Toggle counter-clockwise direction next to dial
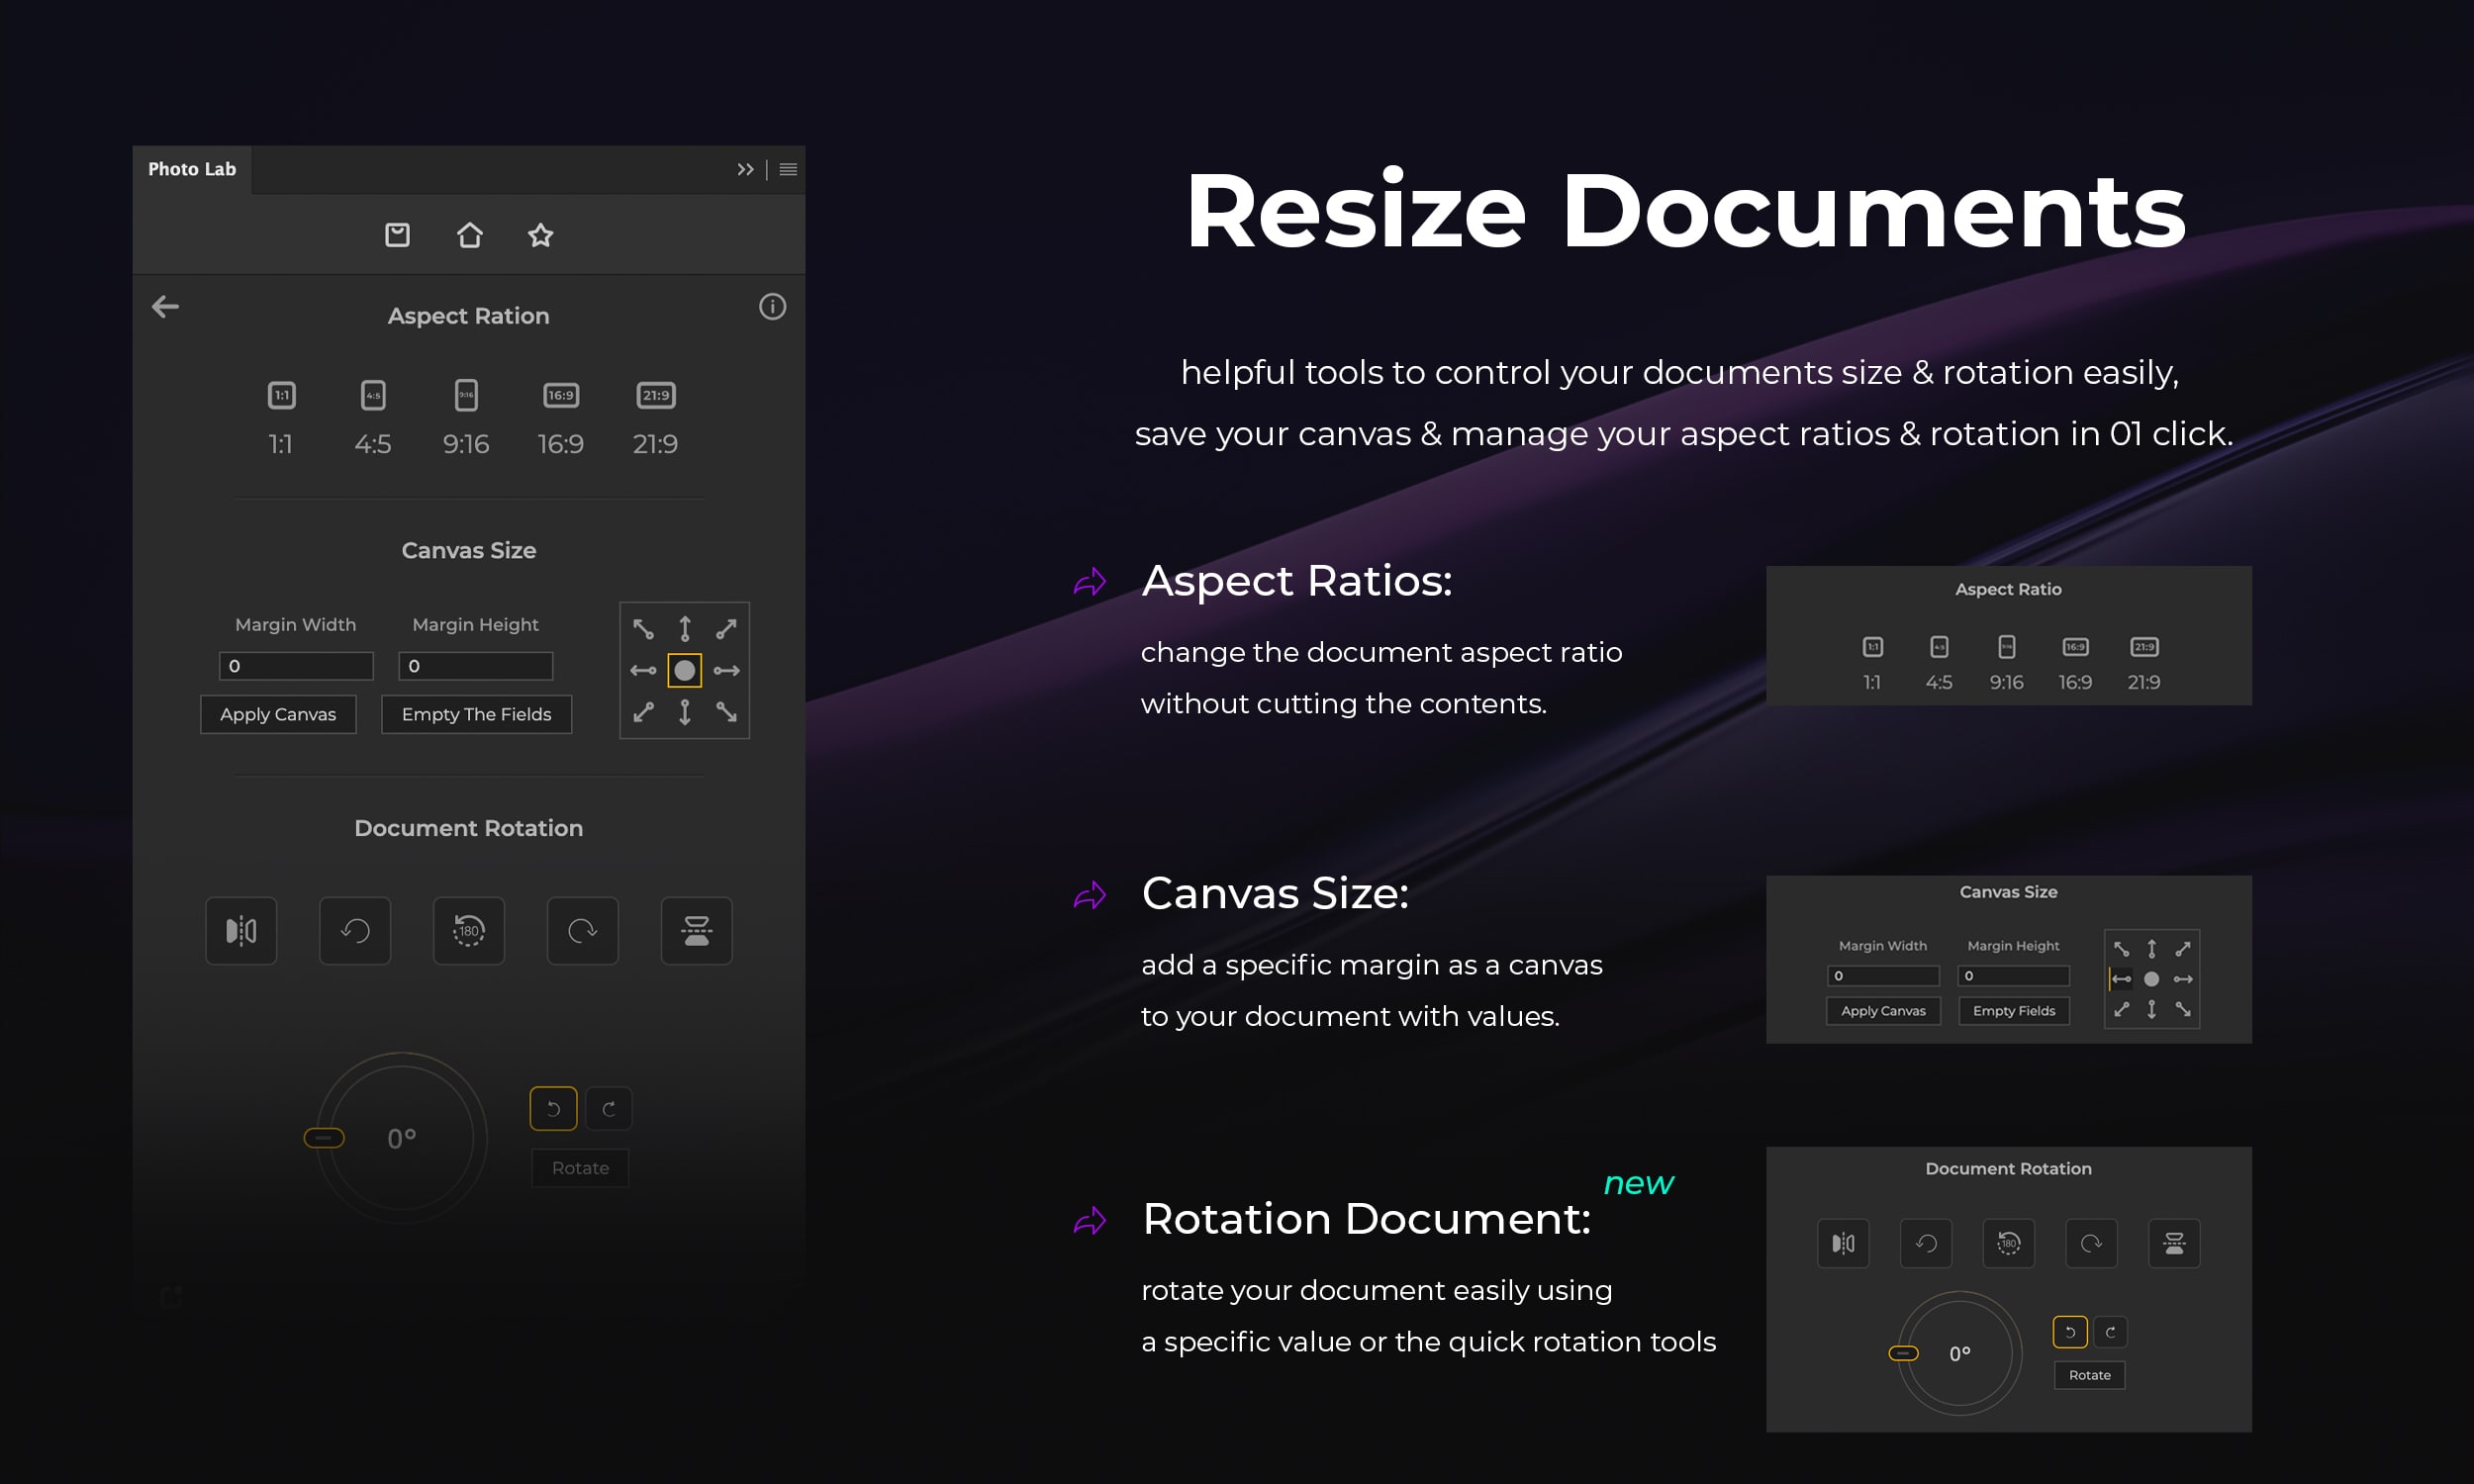 click(553, 1108)
